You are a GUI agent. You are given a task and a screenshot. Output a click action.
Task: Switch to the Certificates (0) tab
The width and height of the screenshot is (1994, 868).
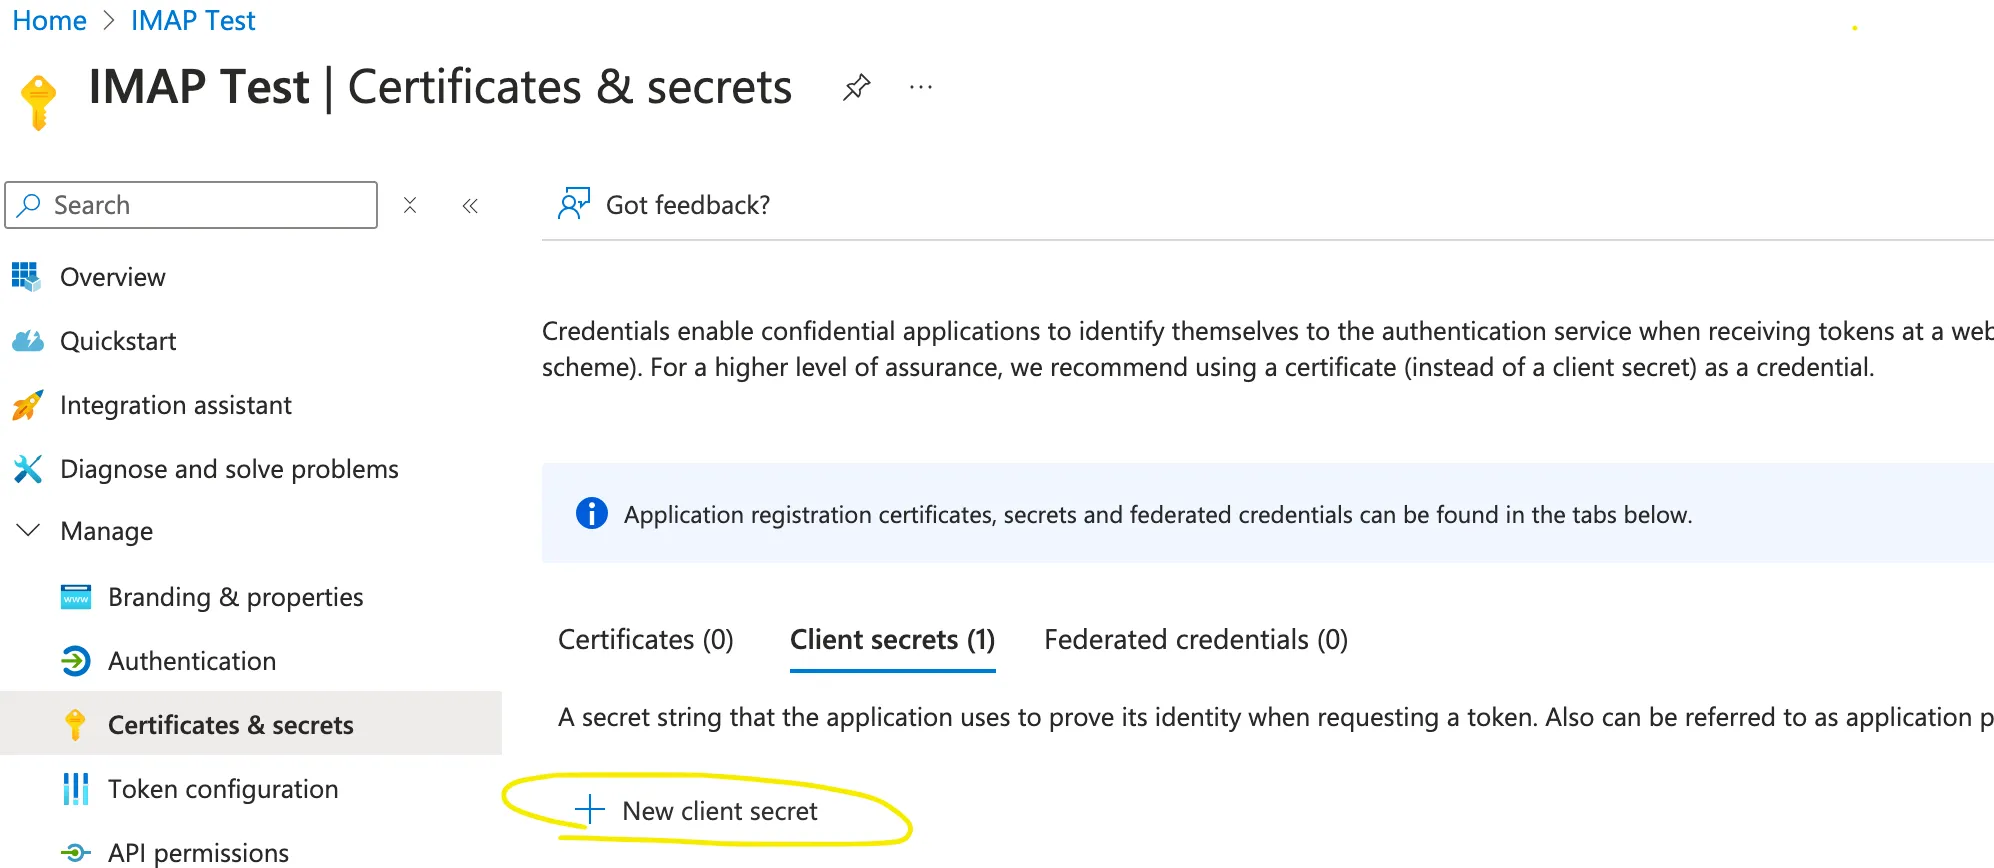pyautogui.click(x=646, y=640)
